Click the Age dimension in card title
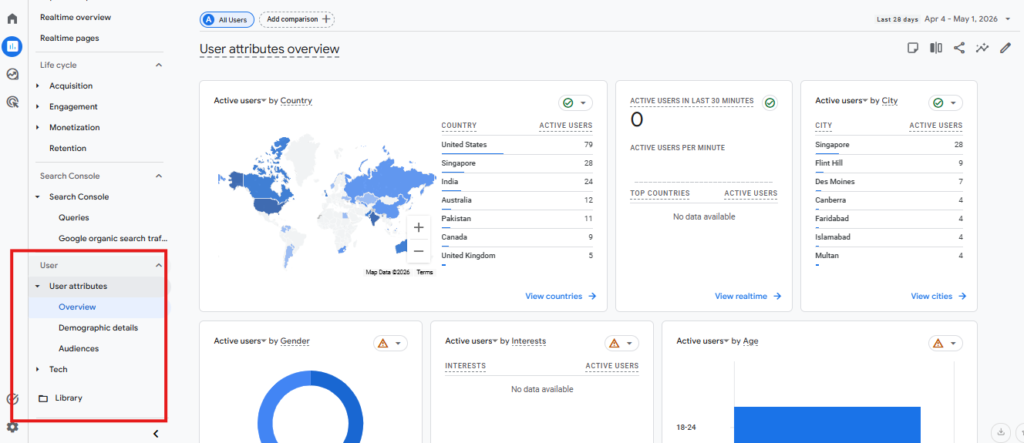This screenshot has height=443, width=1024. [750, 341]
